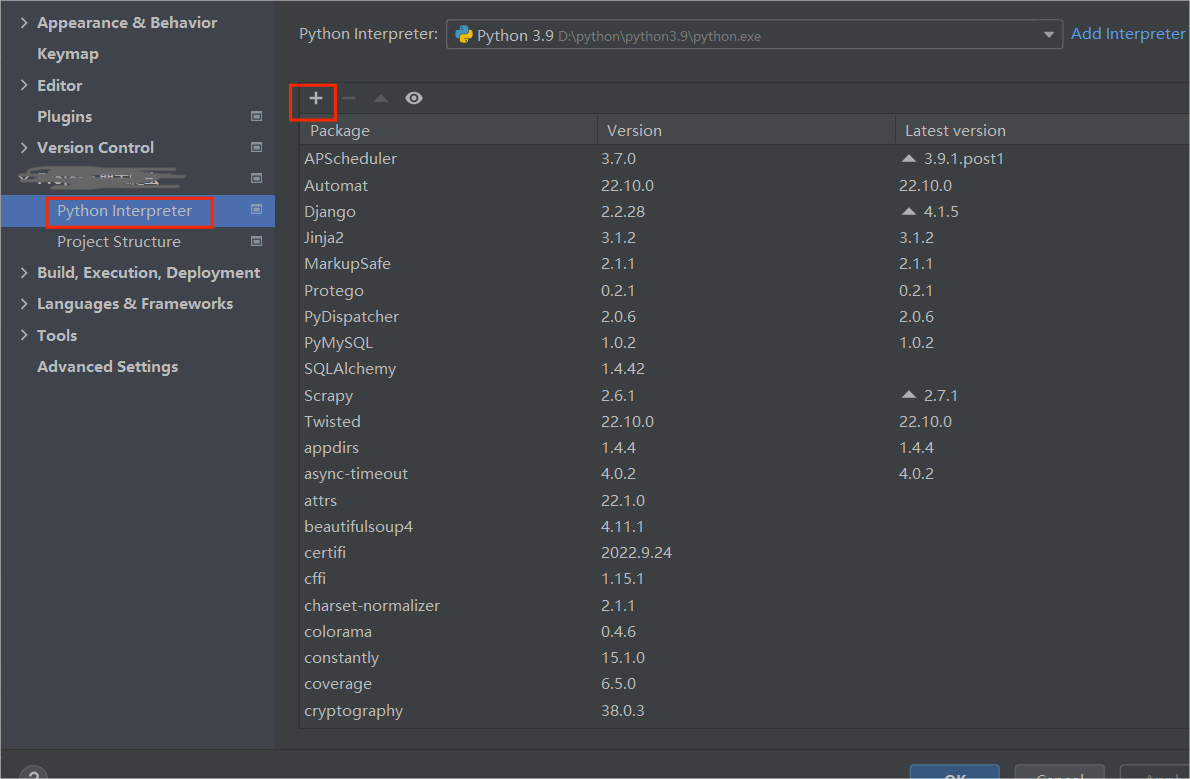The height and width of the screenshot is (779, 1190).
Task: Click the Python logo in interpreter field
Action: coord(464,35)
